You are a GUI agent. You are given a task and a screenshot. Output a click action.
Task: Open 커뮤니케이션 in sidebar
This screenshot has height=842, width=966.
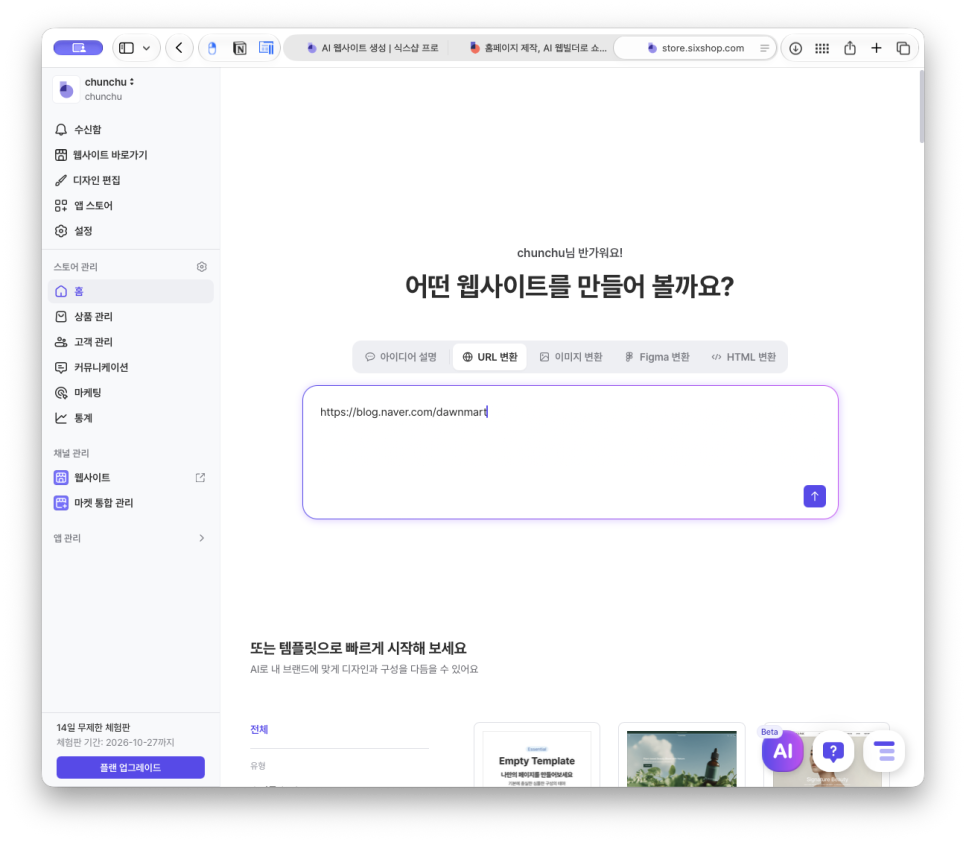coord(91,367)
